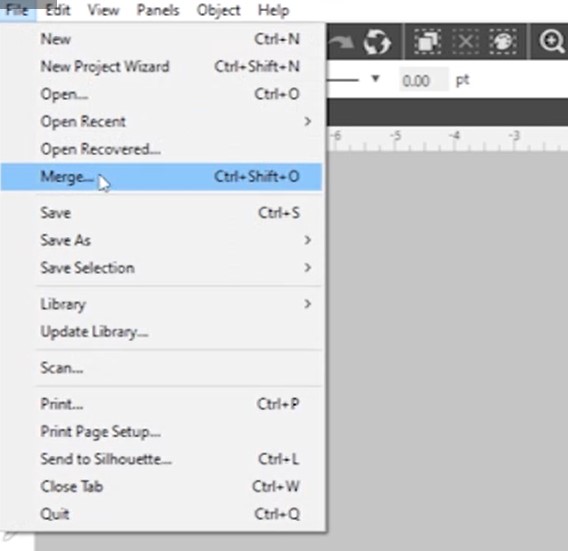Viewport: 568px width, 551px height.
Task: Choose Send to Silhouette... menu item
Action: (x=161, y=459)
